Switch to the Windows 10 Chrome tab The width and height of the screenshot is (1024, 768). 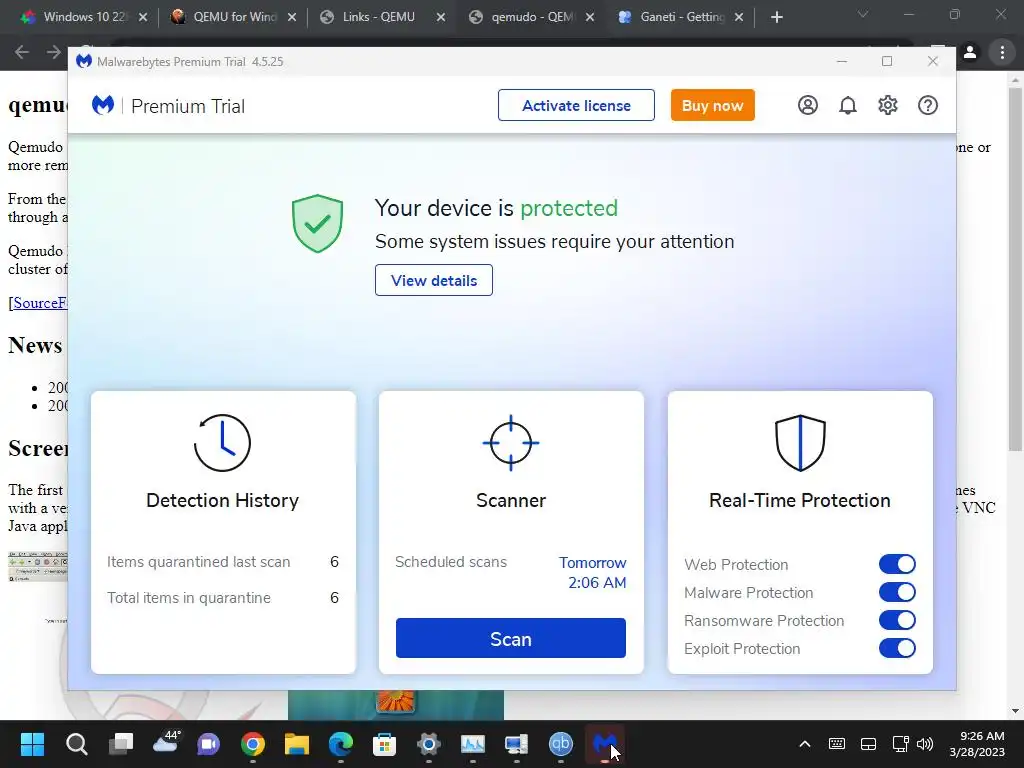[x=84, y=17]
